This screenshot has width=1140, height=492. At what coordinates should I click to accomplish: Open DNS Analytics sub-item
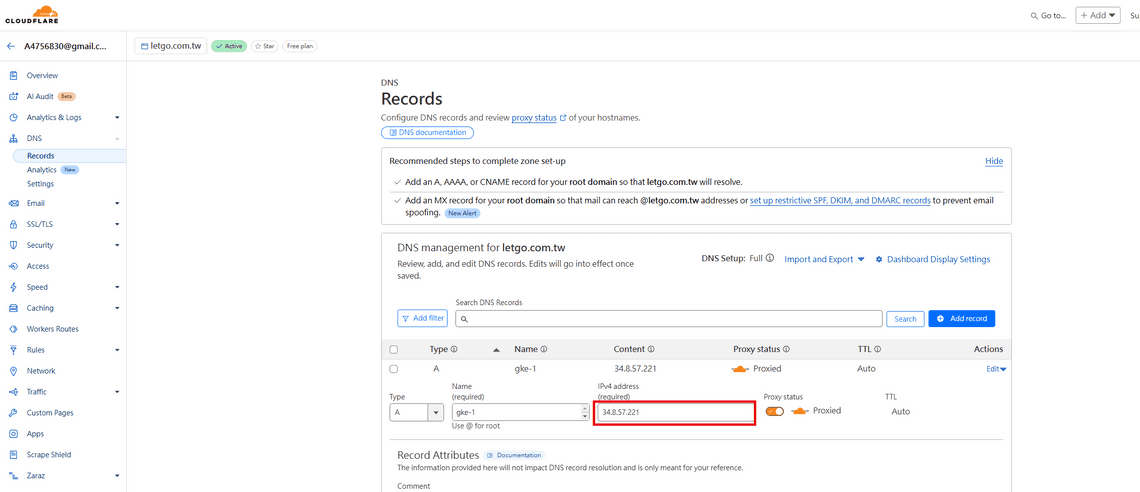[x=41, y=169]
